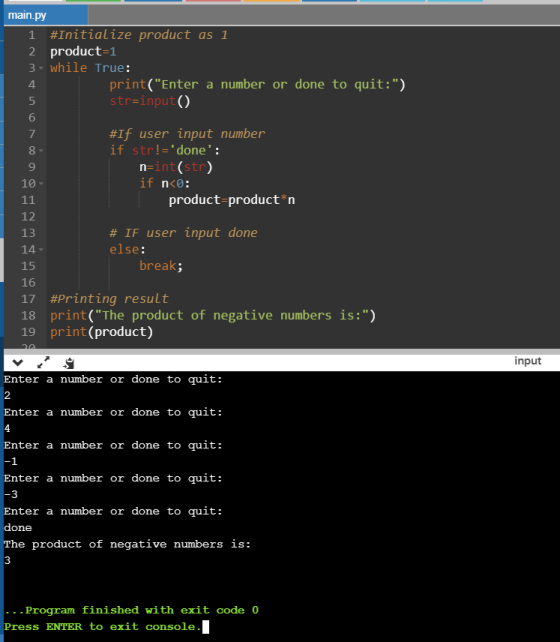560x642 pixels.
Task: Click the 'str=input()' code line
Action: coord(150,101)
